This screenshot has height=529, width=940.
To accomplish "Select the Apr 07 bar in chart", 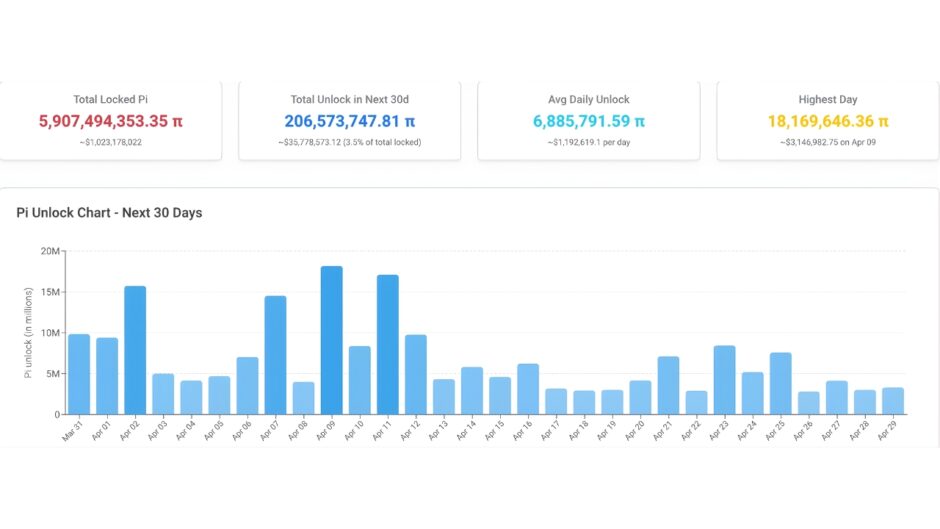I will [275, 355].
